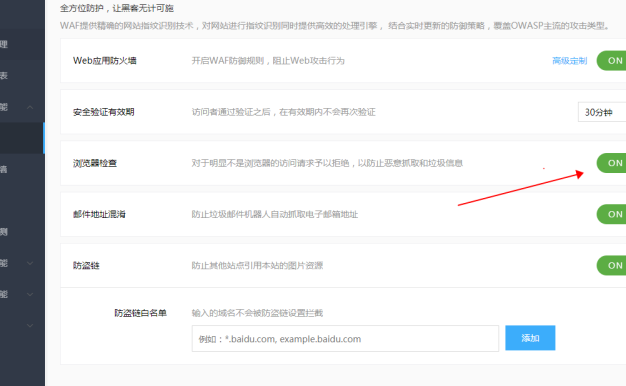Disable the 防盗链 ON switch

(611, 265)
